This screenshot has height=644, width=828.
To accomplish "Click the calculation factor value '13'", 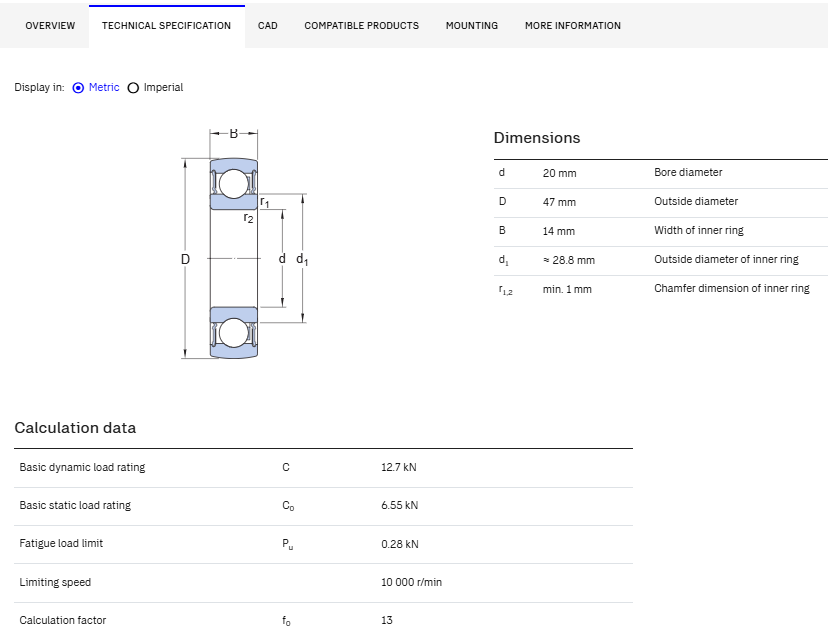I will pyautogui.click(x=387, y=620).
